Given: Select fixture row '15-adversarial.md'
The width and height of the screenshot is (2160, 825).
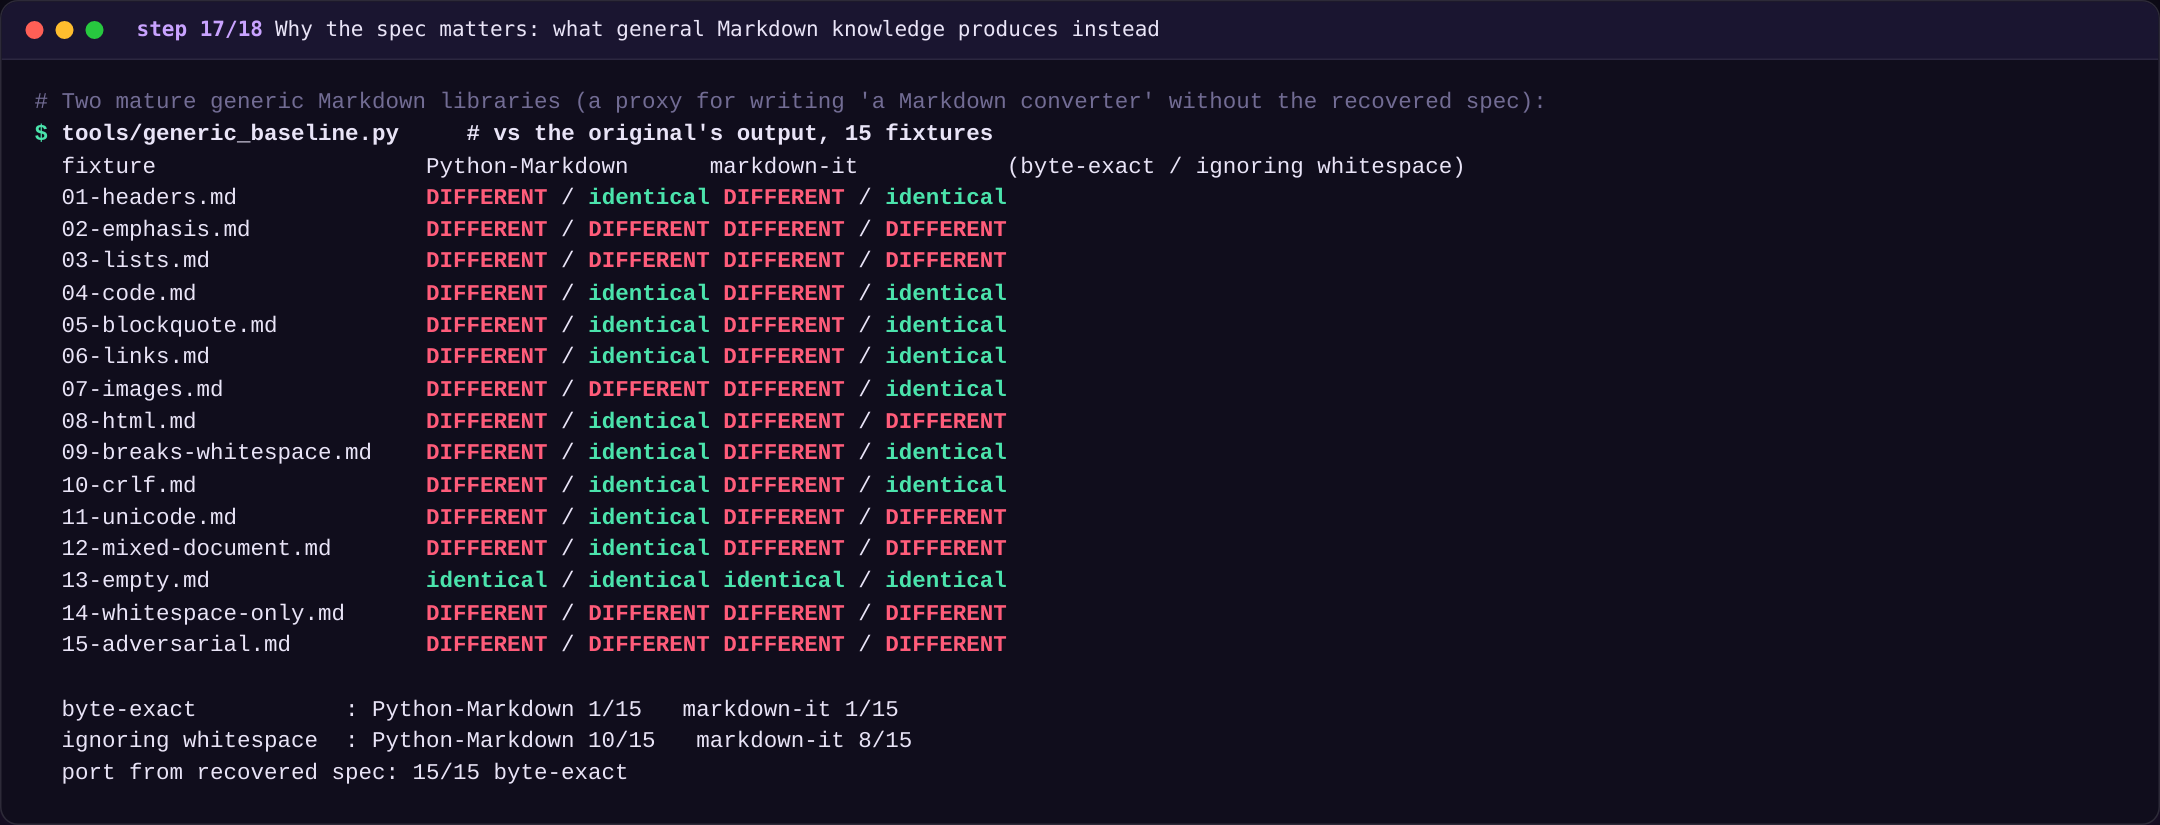Looking at the screenshot, I should [534, 644].
